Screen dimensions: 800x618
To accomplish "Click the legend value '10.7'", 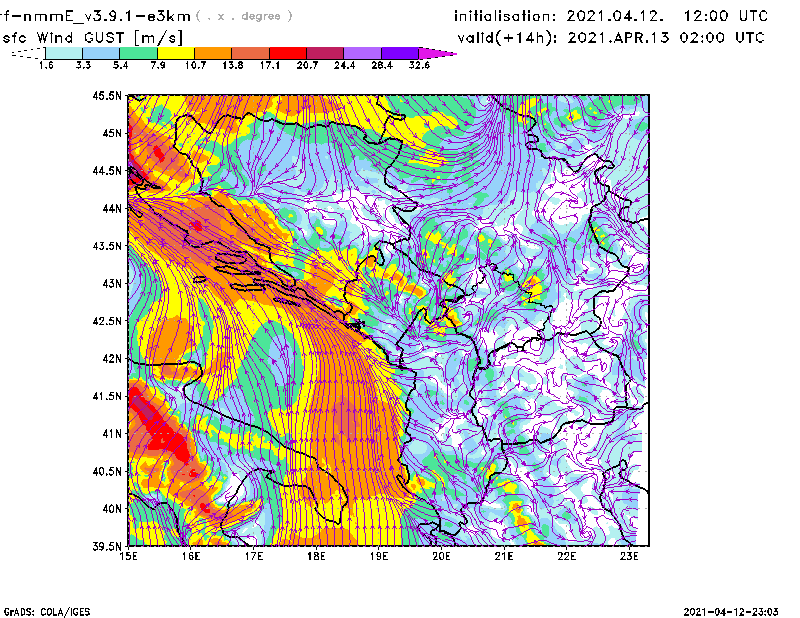I will coord(195,65).
